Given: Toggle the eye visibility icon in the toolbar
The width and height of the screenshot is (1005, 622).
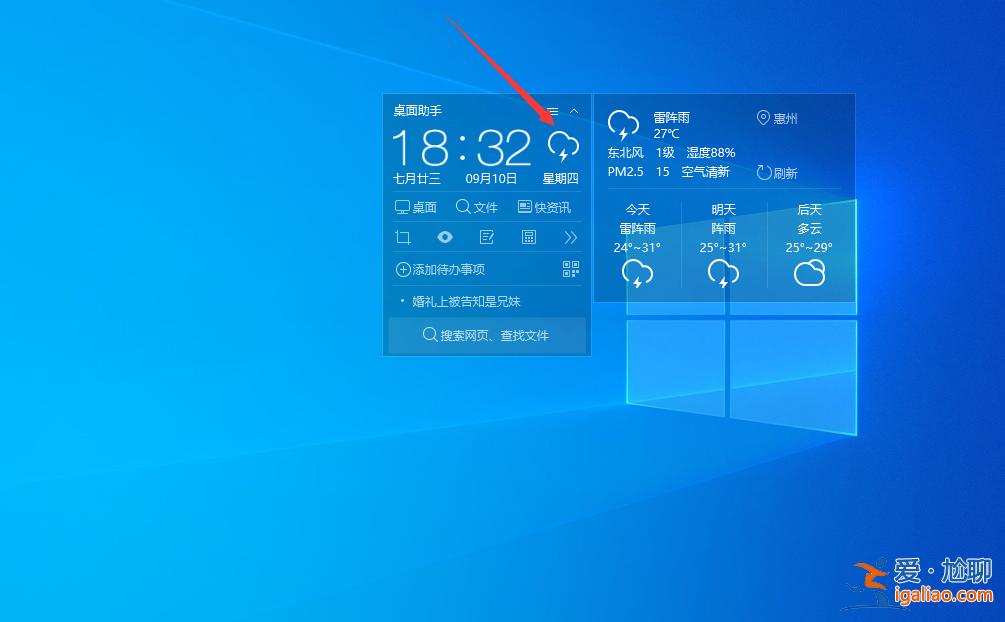Looking at the screenshot, I should tap(444, 237).
